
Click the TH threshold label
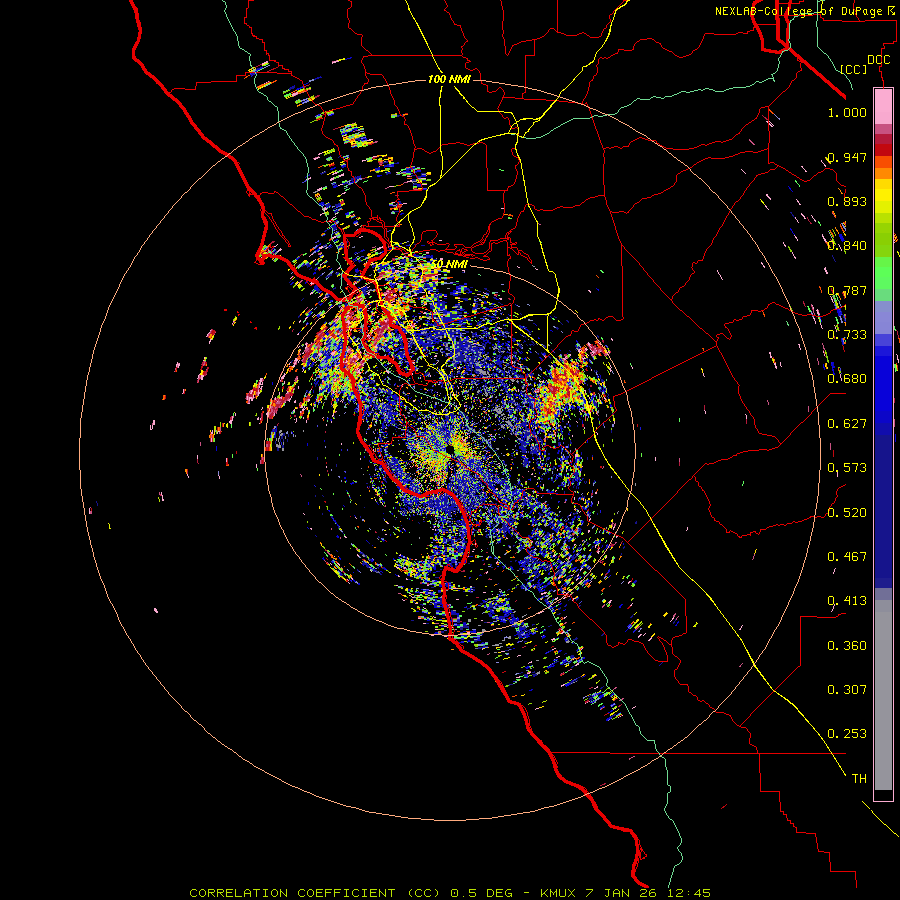(x=859, y=779)
